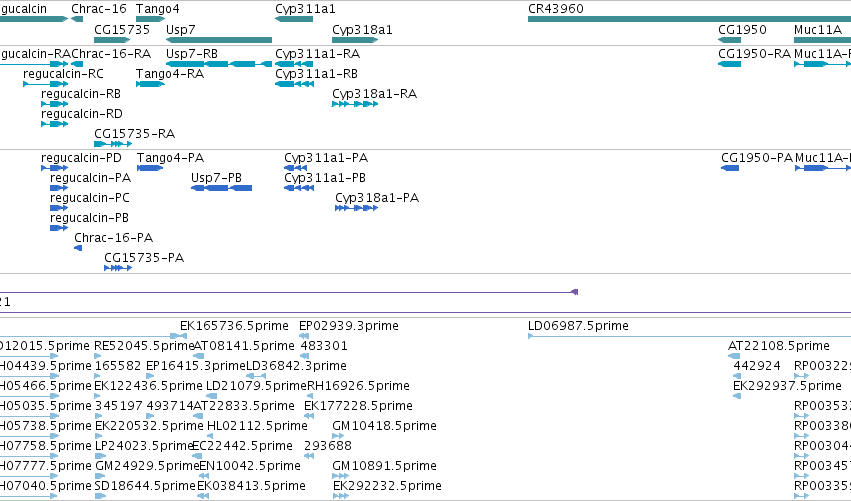Click EST AT08141.5prime
Screen dimensions: 851x501
244,345
